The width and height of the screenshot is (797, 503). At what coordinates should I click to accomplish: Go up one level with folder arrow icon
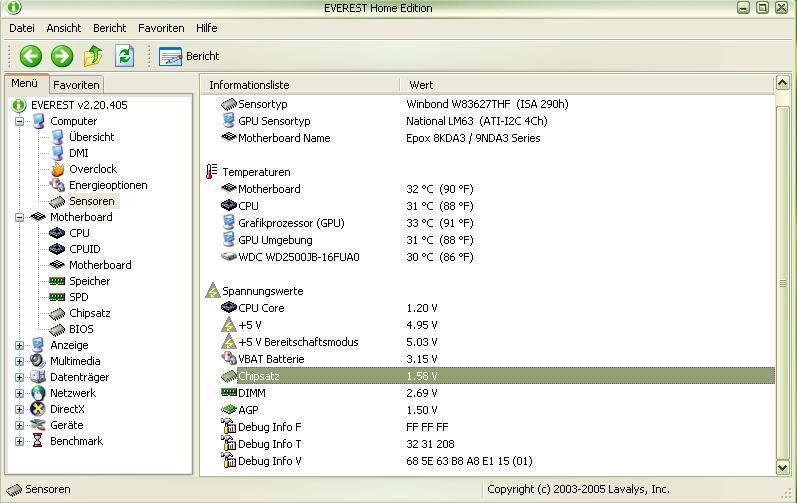(93, 56)
